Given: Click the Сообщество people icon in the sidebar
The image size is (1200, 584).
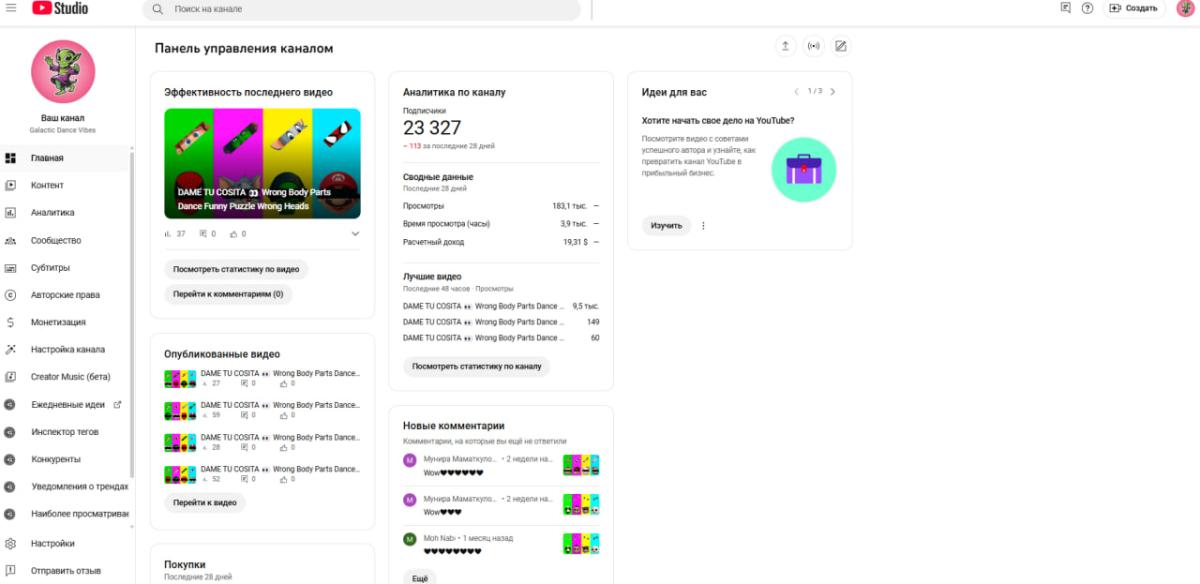Looking at the screenshot, I should pos(10,240).
